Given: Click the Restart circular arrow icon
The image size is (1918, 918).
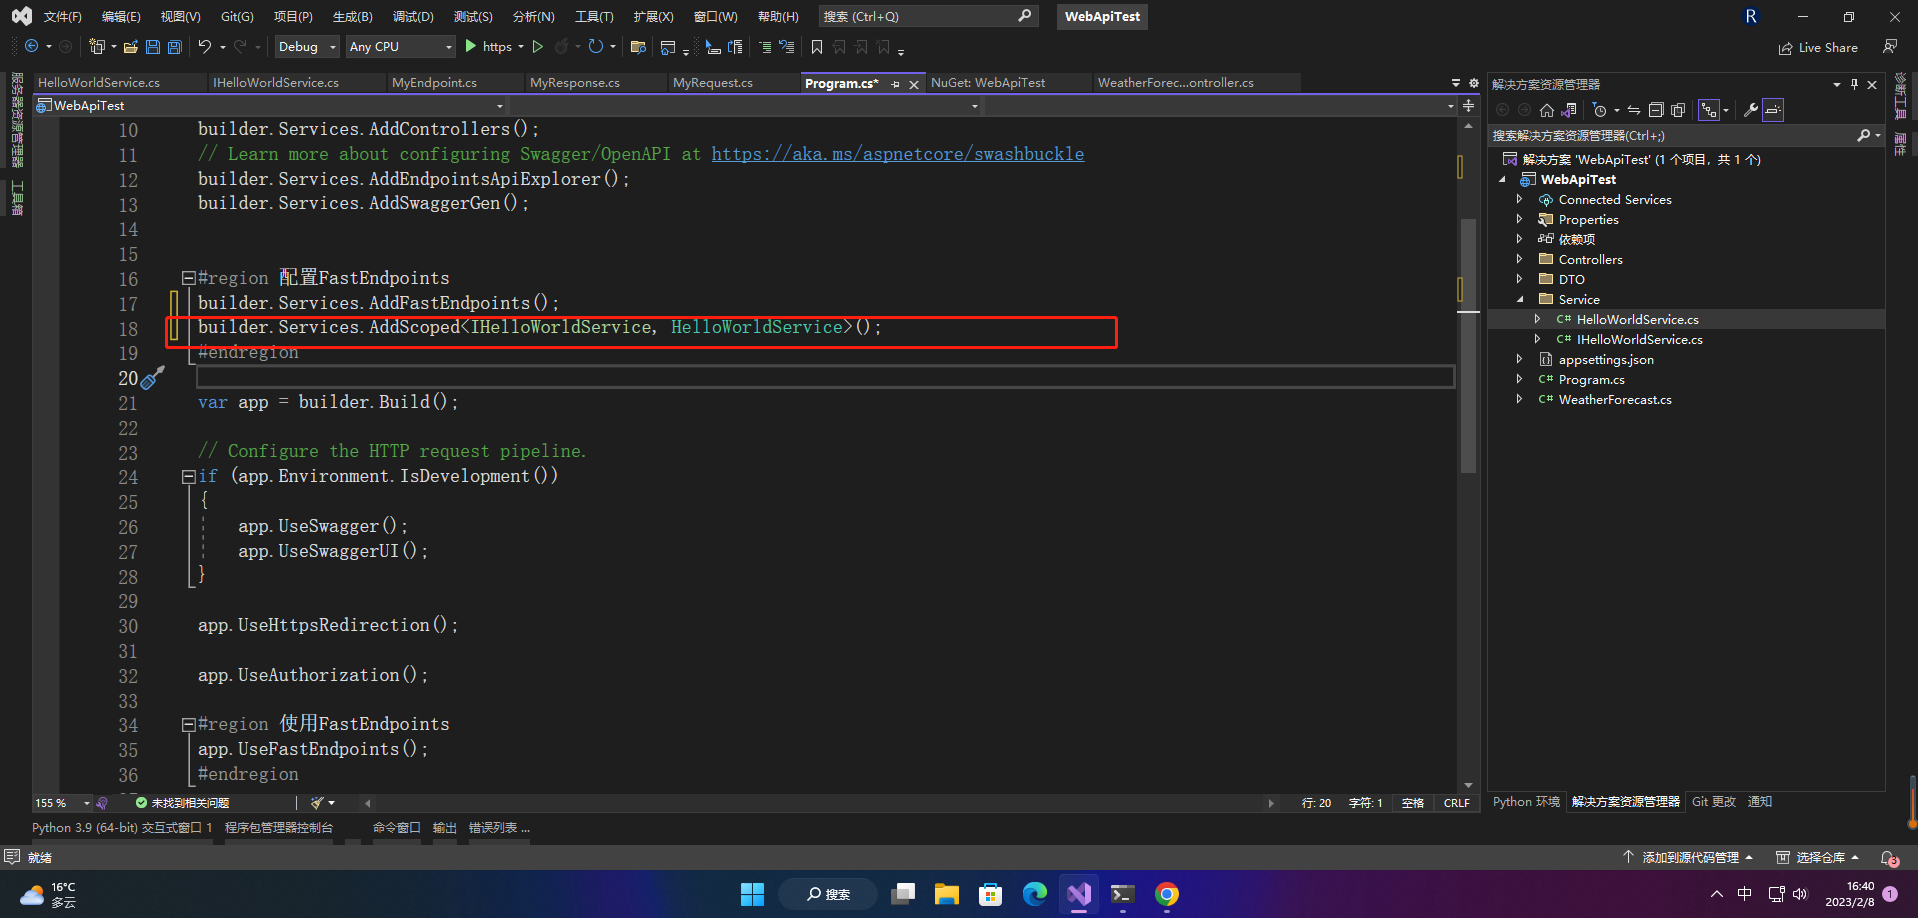Looking at the screenshot, I should coord(596,47).
